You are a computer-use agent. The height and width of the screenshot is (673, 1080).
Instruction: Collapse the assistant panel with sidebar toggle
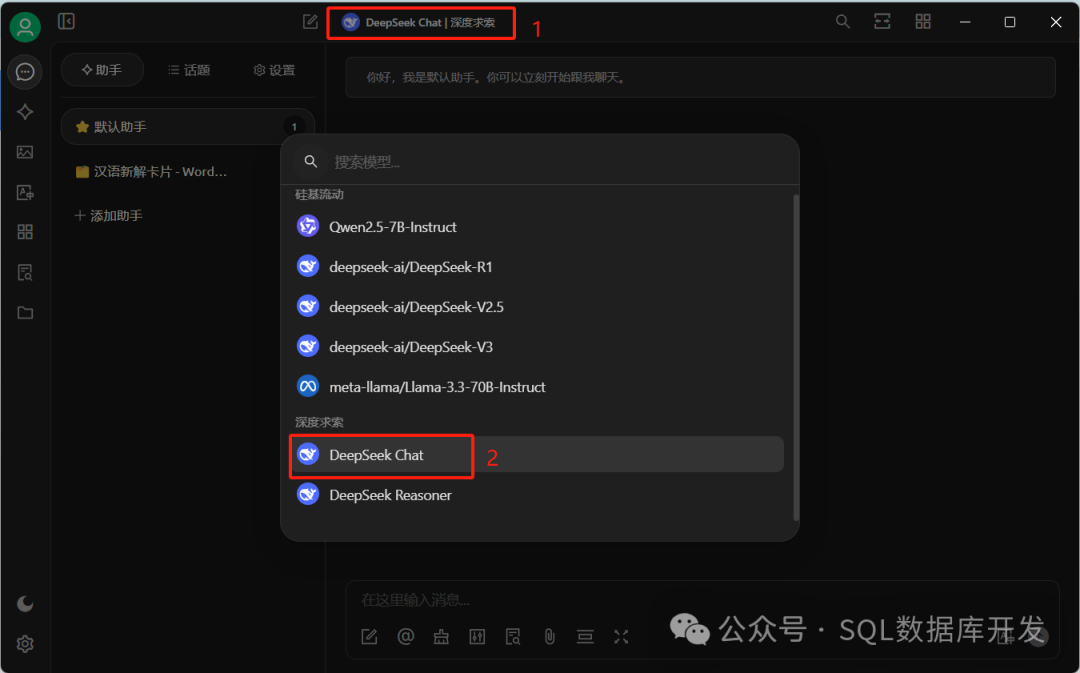pos(66,21)
